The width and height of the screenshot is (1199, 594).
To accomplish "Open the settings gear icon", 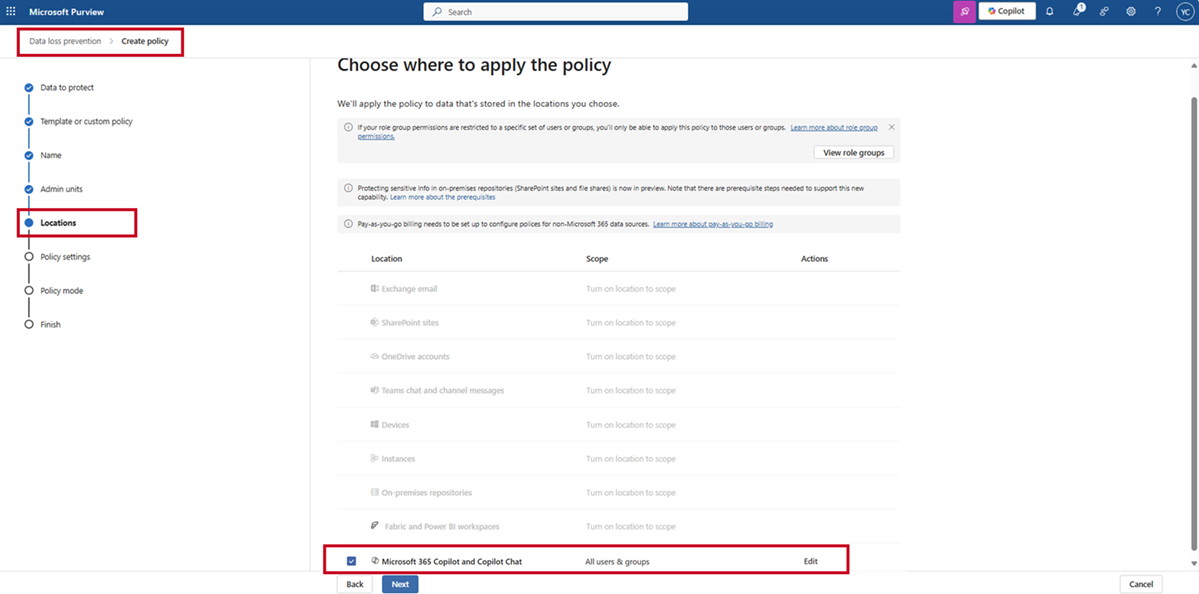I will [x=1131, y=11].
